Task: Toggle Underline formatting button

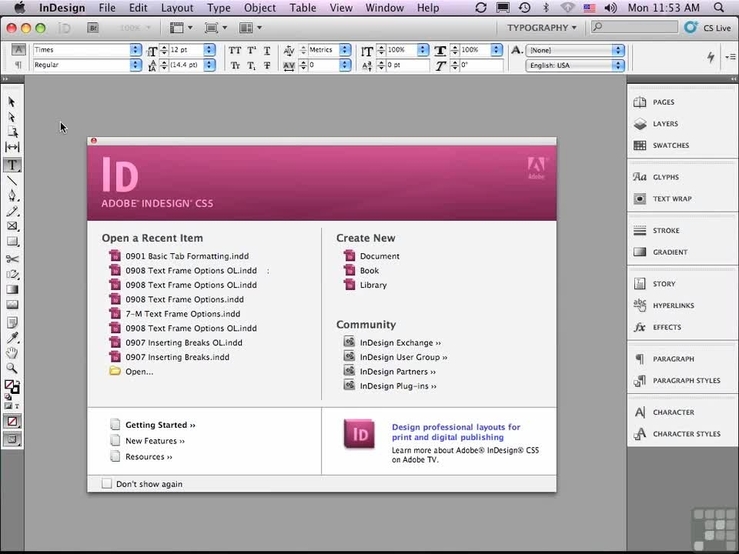Action: point(267,50)
